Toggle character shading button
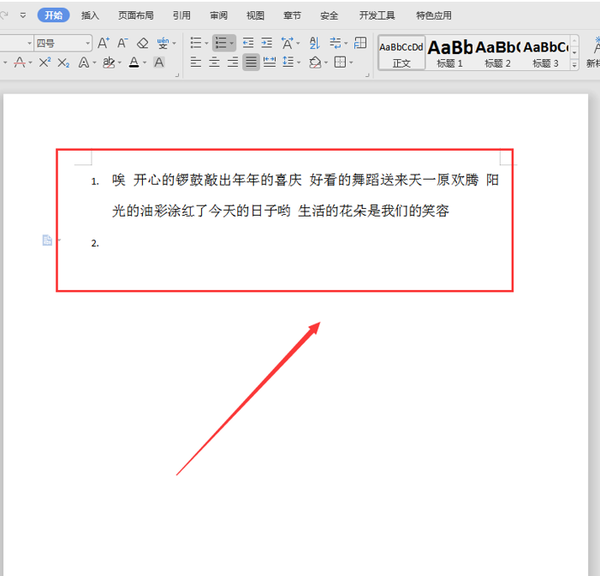This screenshot has width=600, height=576. (159, 63)
